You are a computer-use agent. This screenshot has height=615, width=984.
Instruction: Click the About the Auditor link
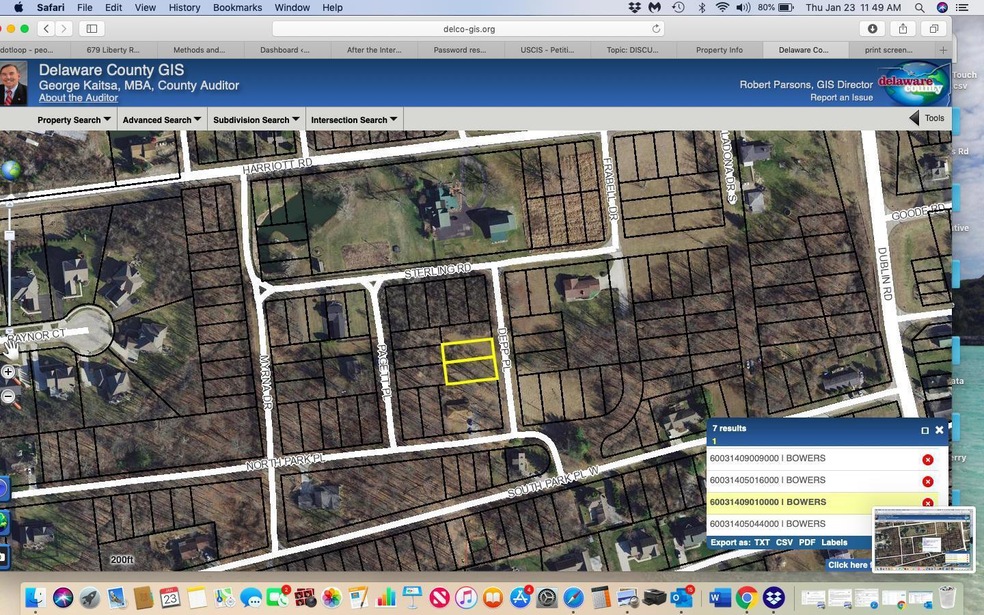[x=79, y=98]
